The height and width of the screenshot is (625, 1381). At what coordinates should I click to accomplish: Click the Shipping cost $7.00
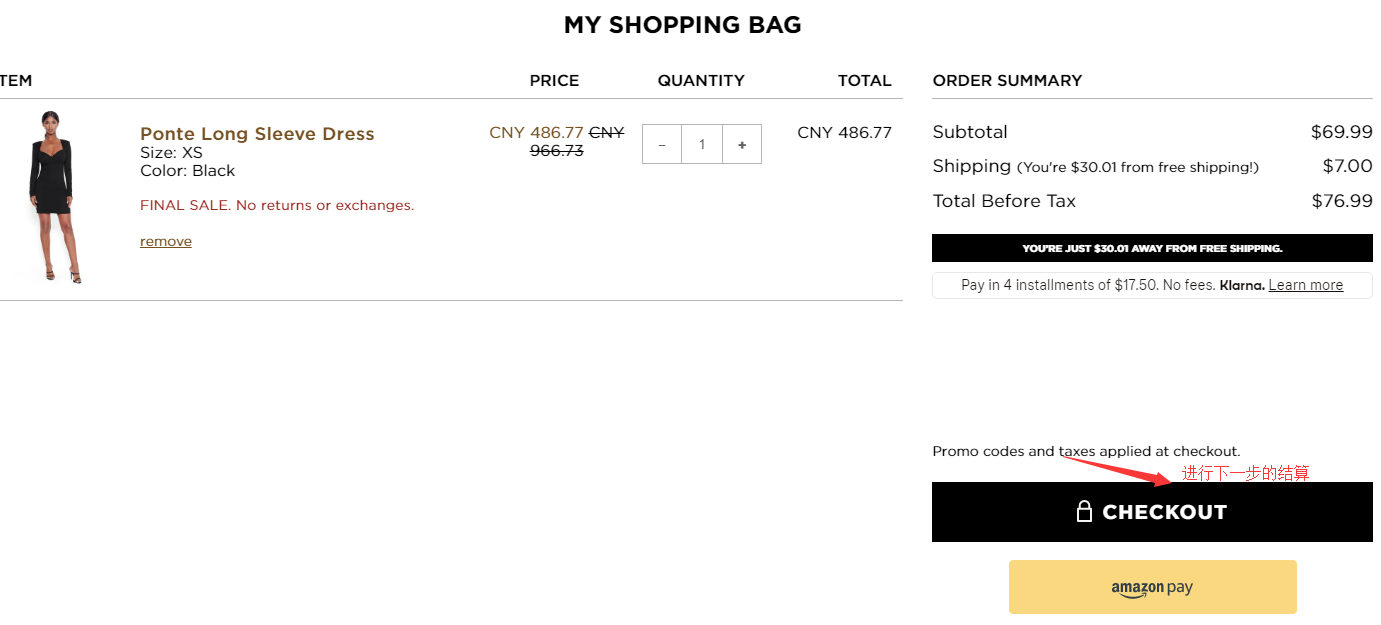point(1347,166)
